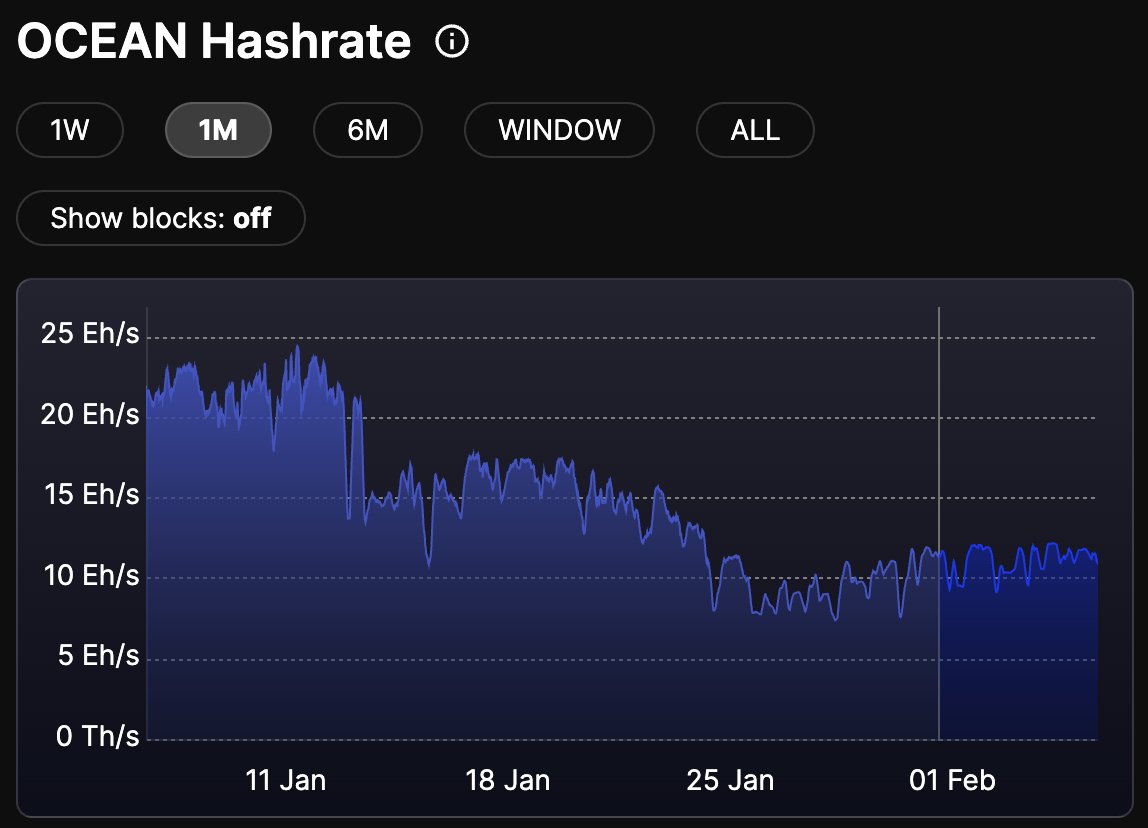Select the 1W time range
The width and height of the screenshot is (1148, 828).
(x=70, y=130)
